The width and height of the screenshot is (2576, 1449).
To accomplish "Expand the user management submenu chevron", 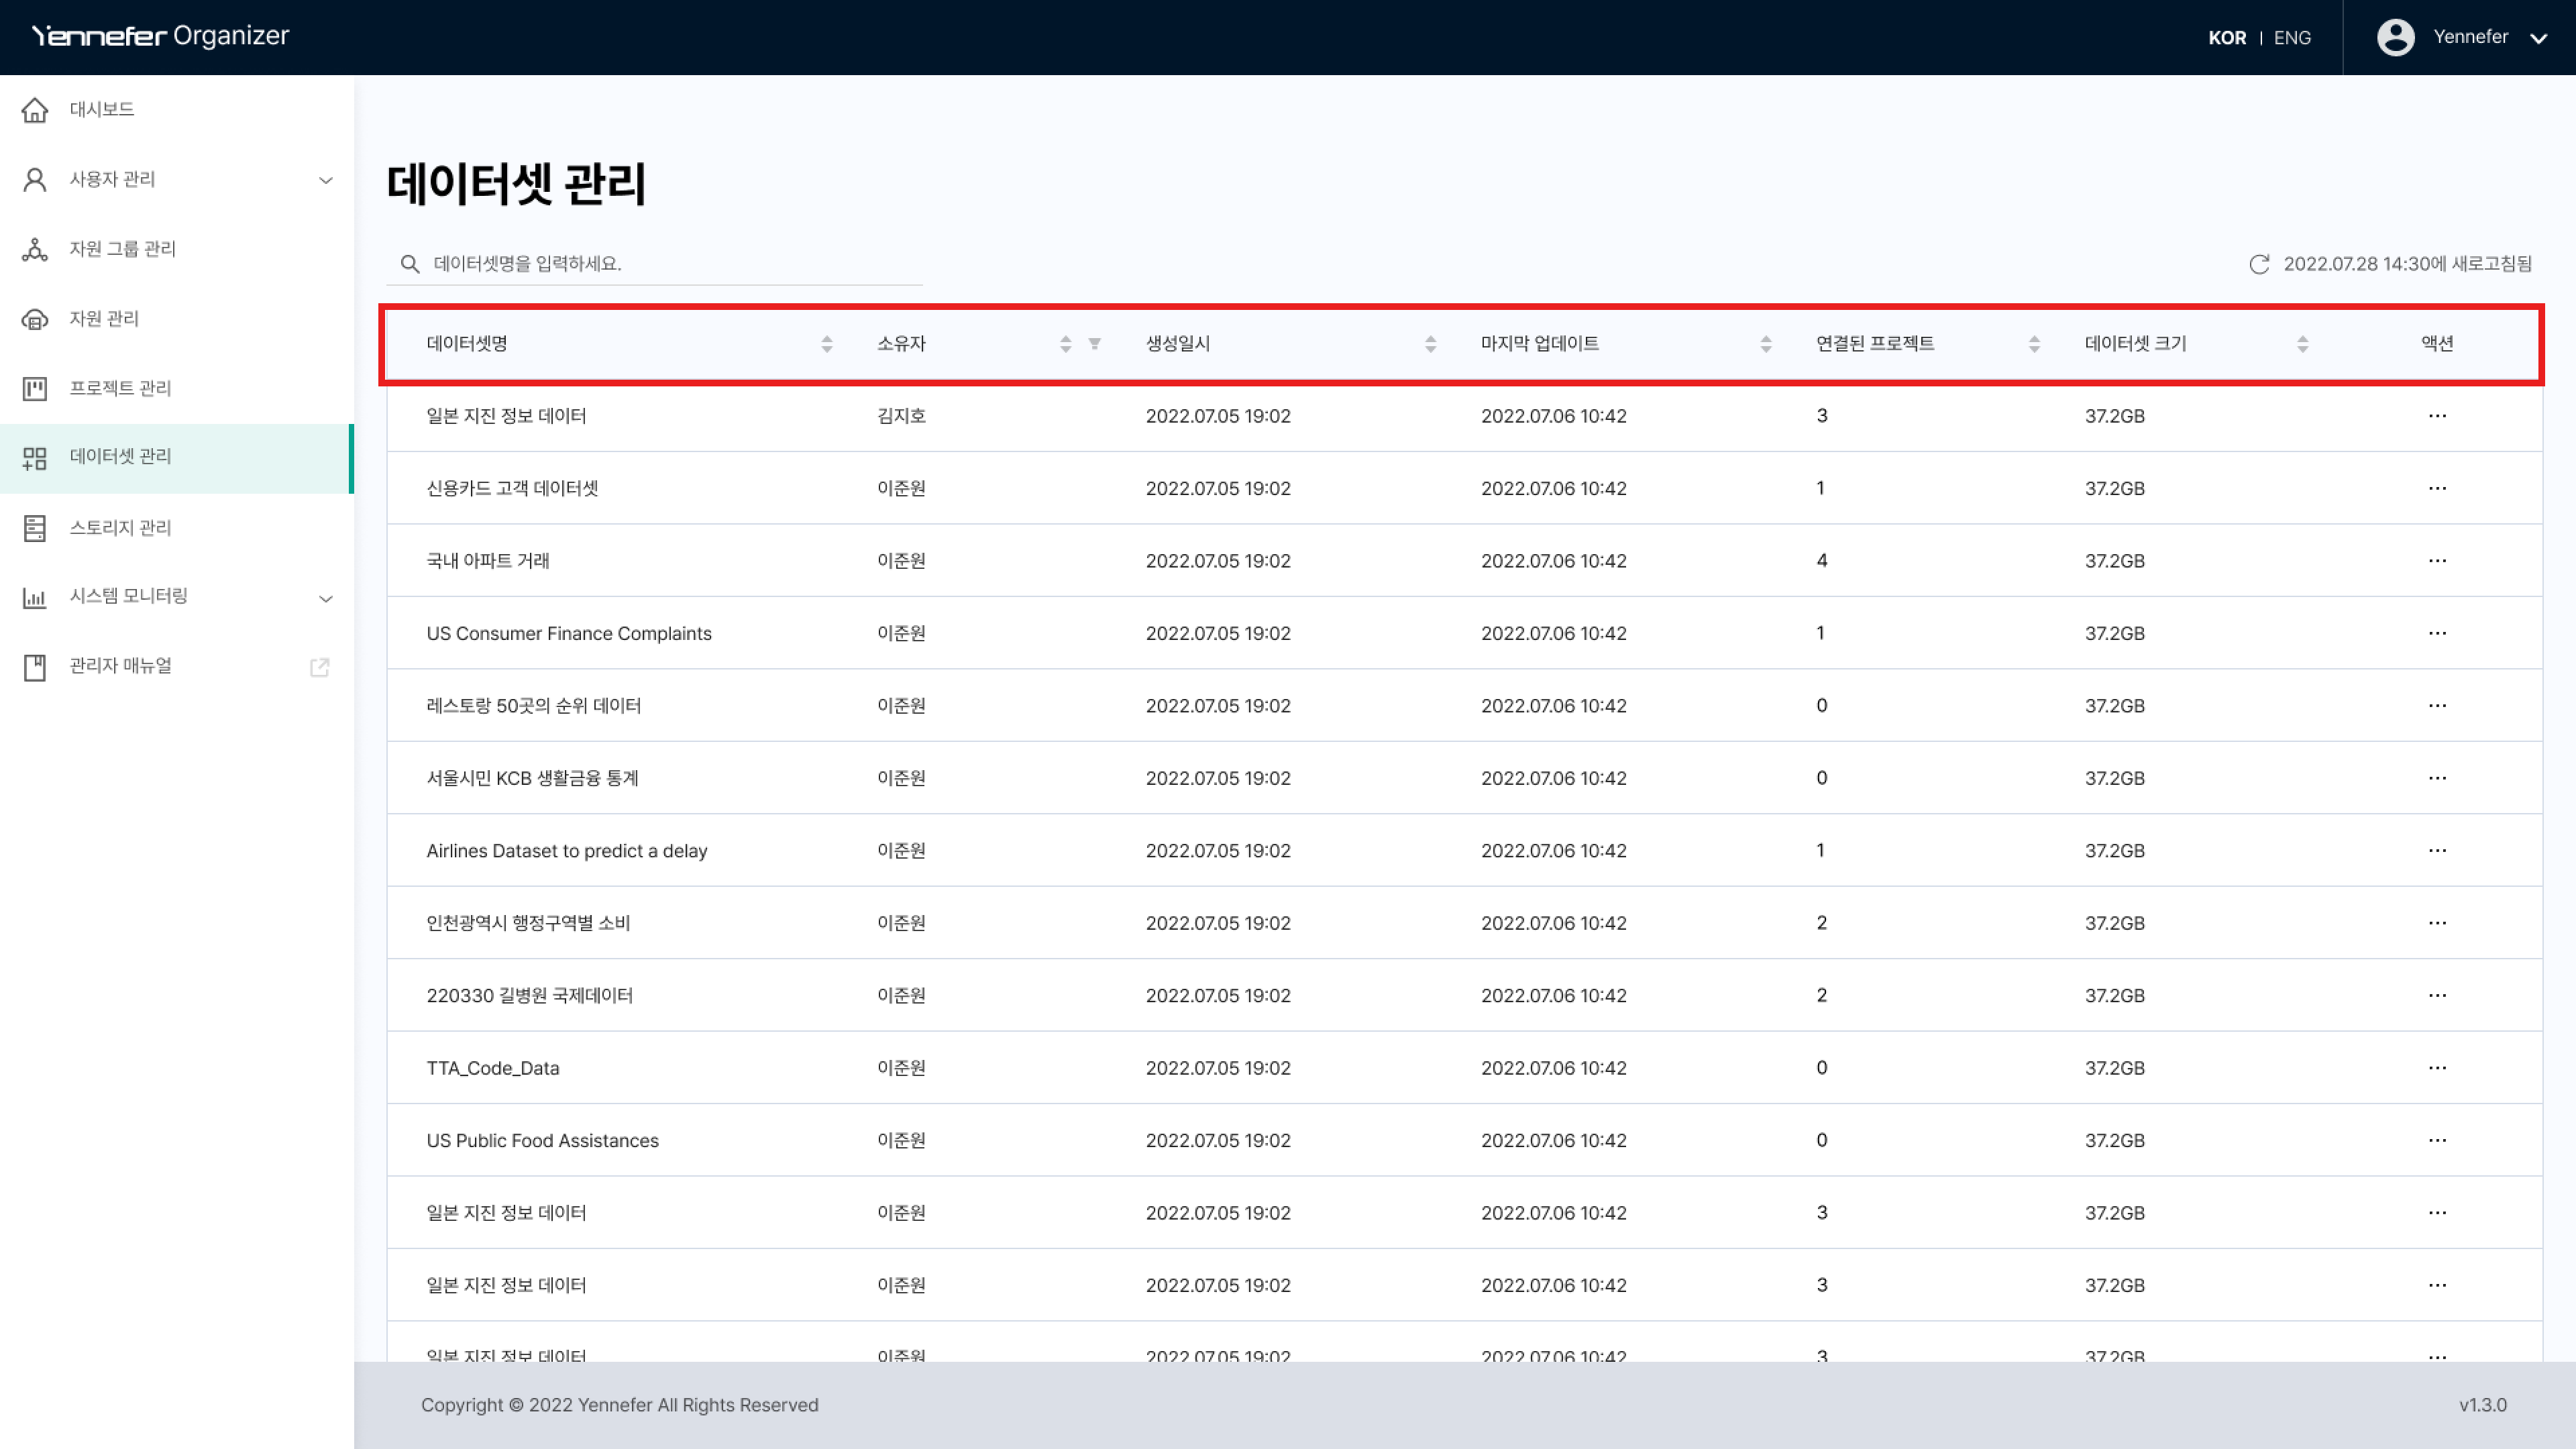I will click(325, 181).
